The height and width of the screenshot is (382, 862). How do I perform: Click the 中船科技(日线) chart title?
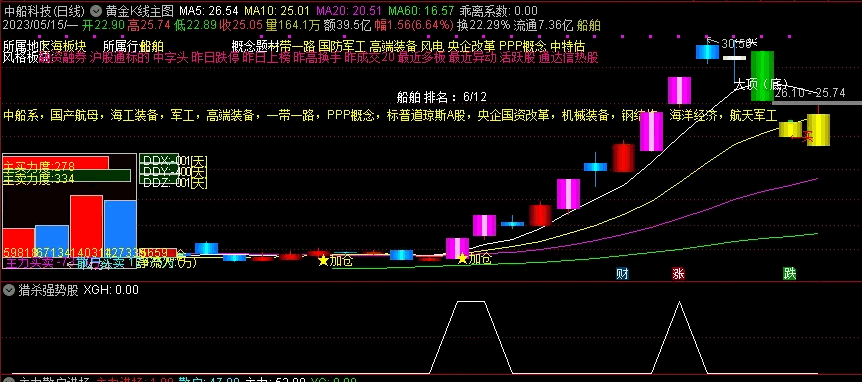point(45,10)
